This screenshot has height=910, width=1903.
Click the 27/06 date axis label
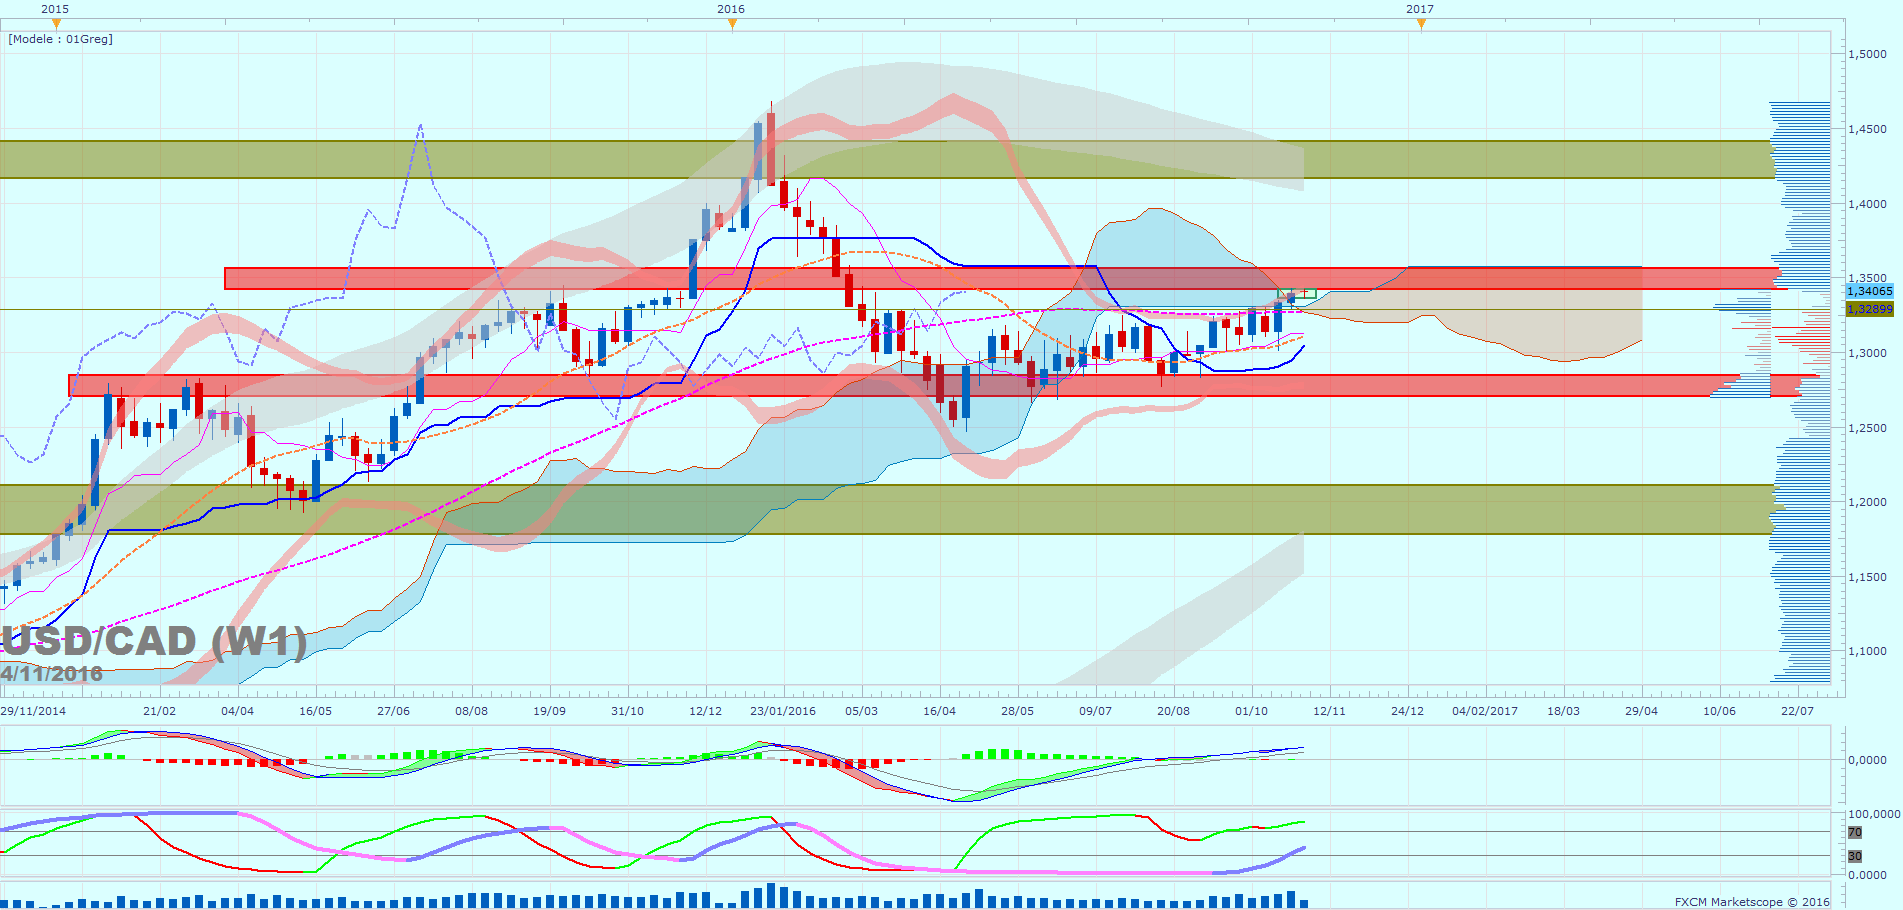pyautogui.click(x=394, y=711)
